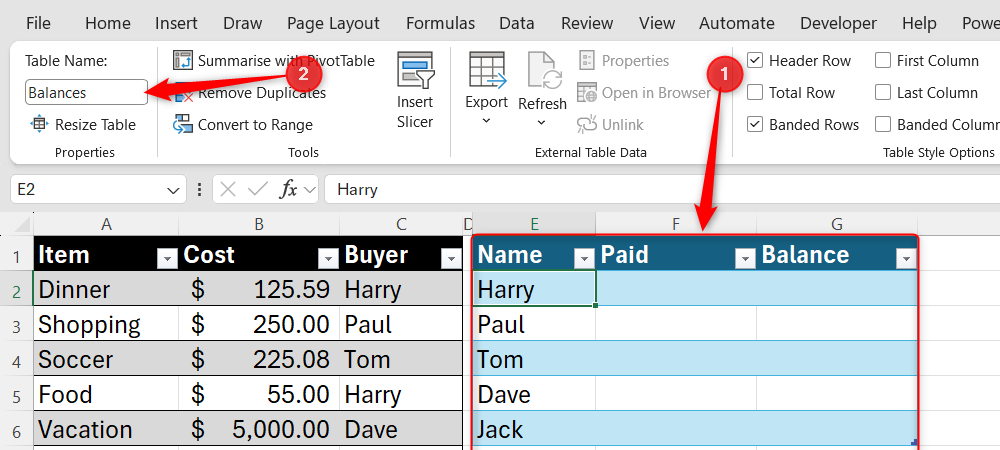Screen dimensions: 1000x450
Task: Select the cell containing Soccer
Action: tap(107, 359)
